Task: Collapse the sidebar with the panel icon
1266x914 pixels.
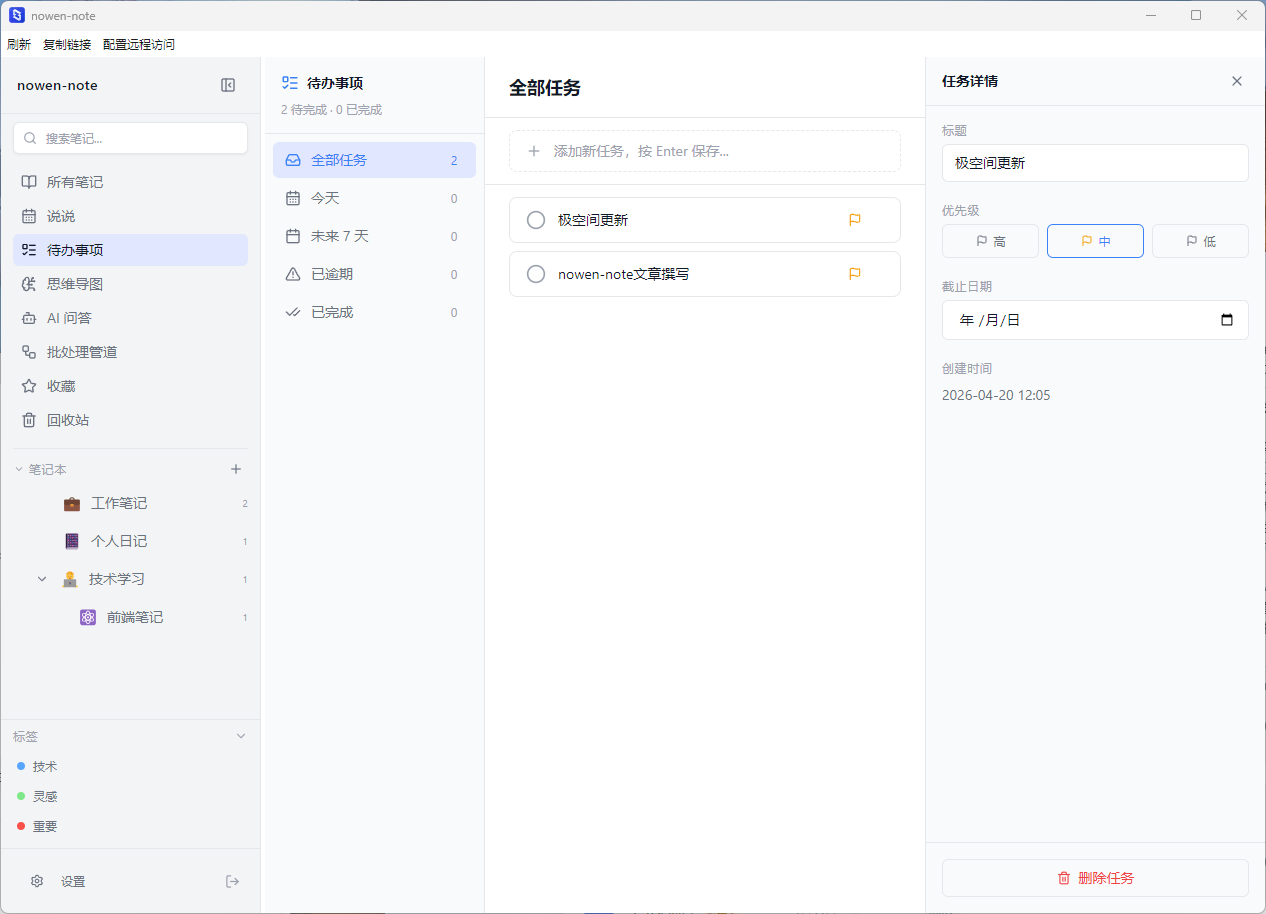Action: 228,85
